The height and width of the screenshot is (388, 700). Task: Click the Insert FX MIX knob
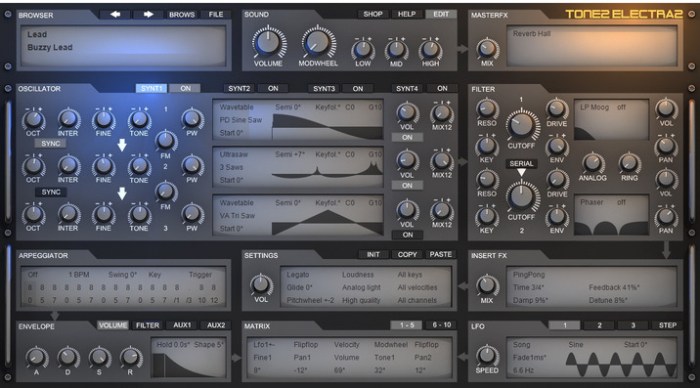point(487,285)
